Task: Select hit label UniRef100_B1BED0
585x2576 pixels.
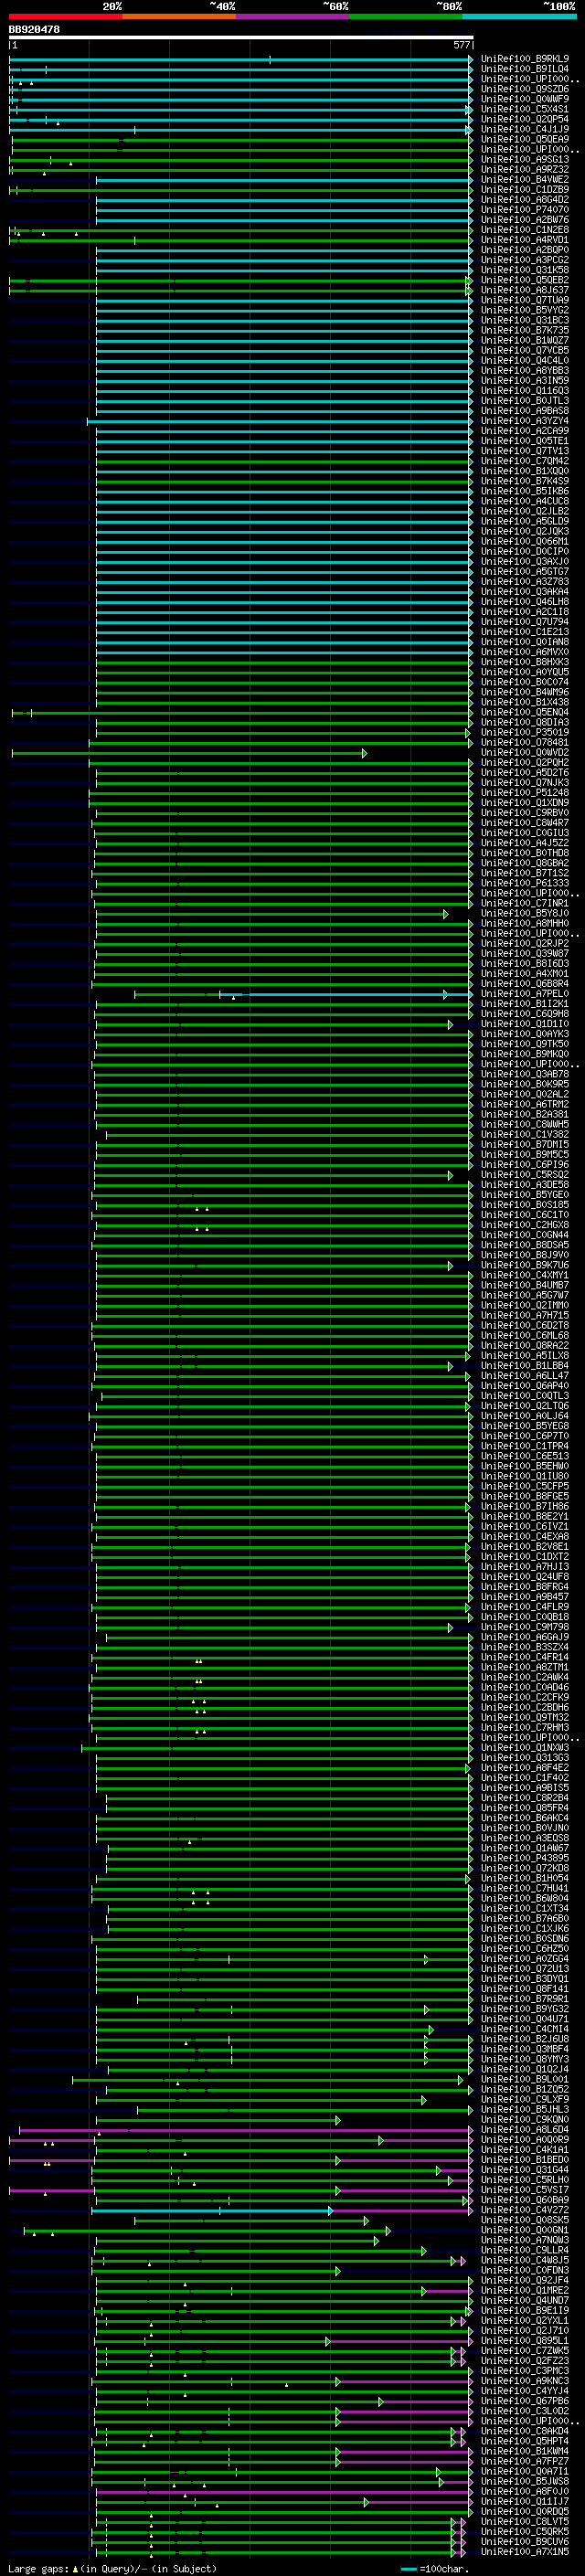Action: [x=525, y=2160]
